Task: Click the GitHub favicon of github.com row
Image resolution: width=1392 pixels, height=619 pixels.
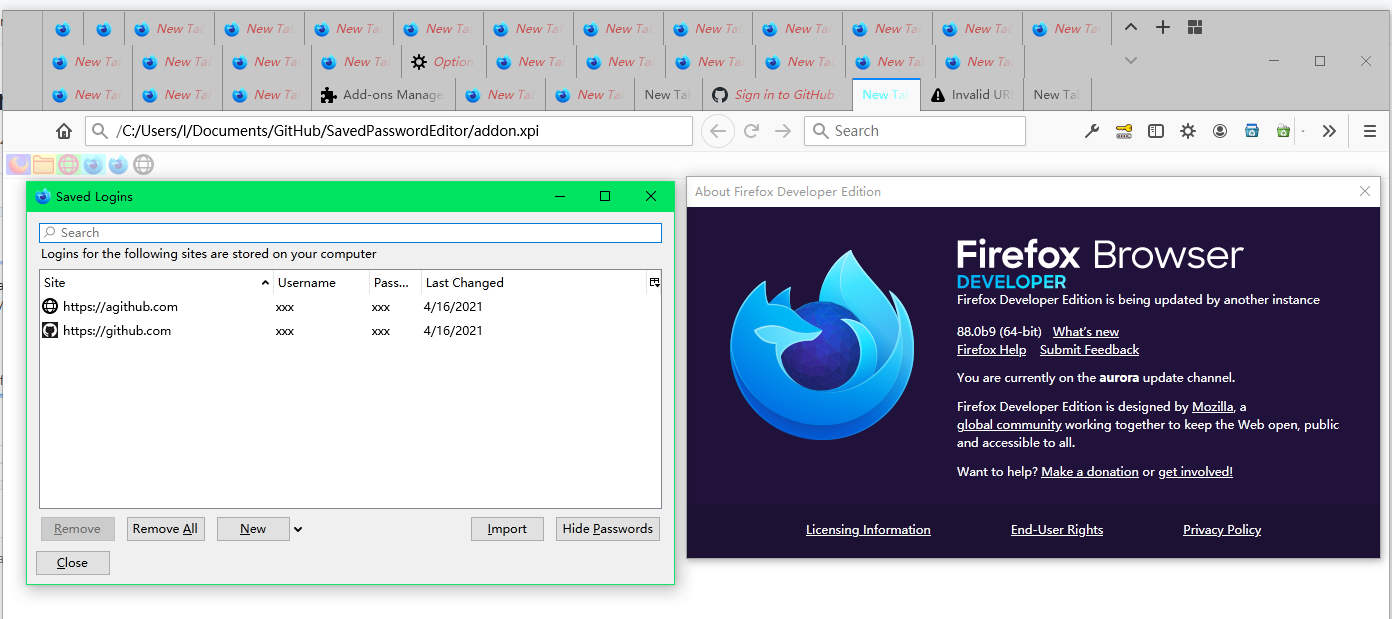Action: tap(50, 331)
